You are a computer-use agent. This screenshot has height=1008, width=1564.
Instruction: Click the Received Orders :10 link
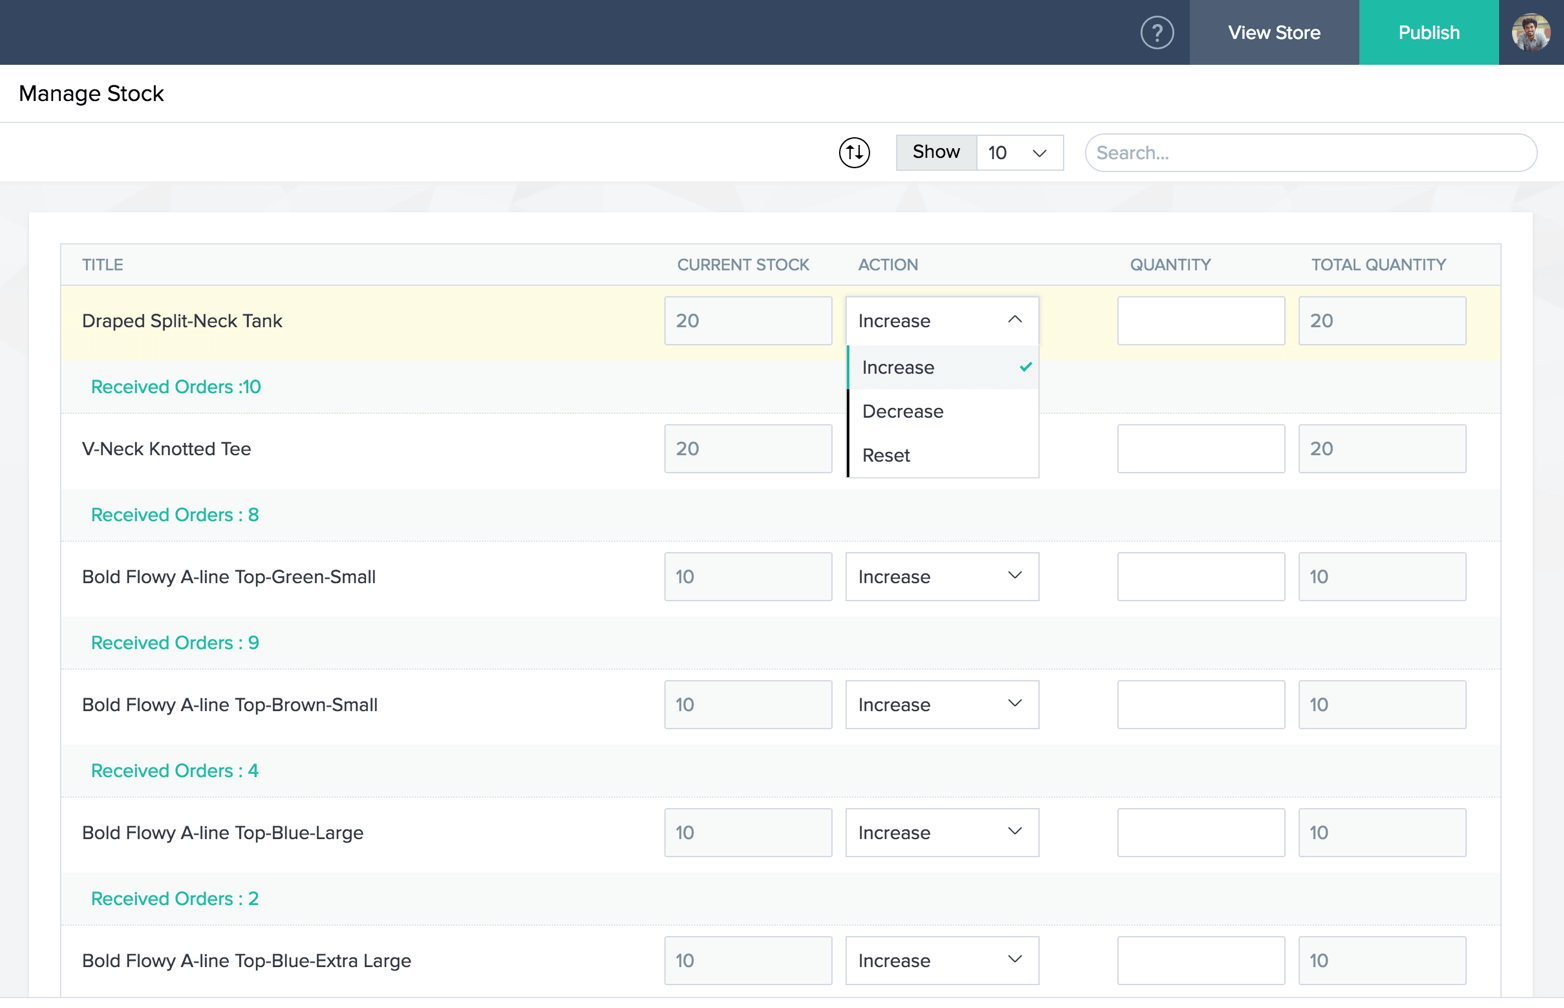pyautogui.click(x=176, y=387)
